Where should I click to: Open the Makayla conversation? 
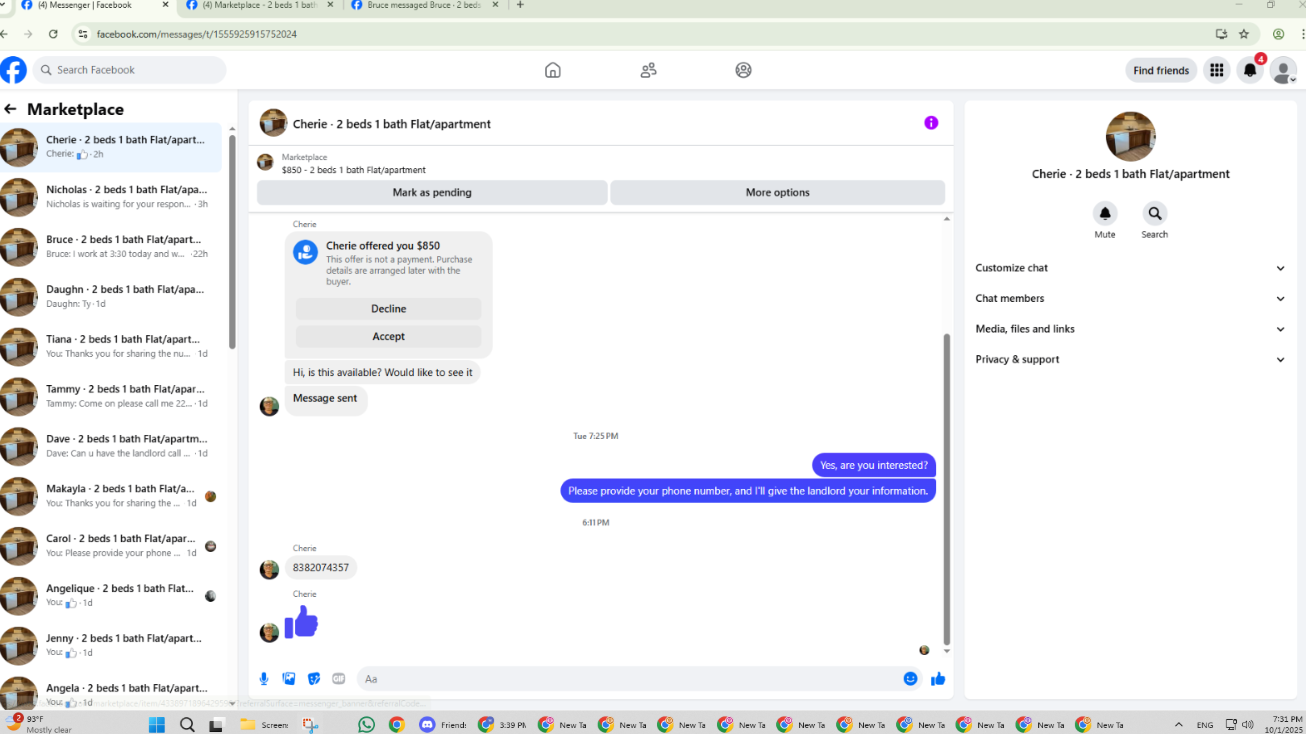[111, 496]
